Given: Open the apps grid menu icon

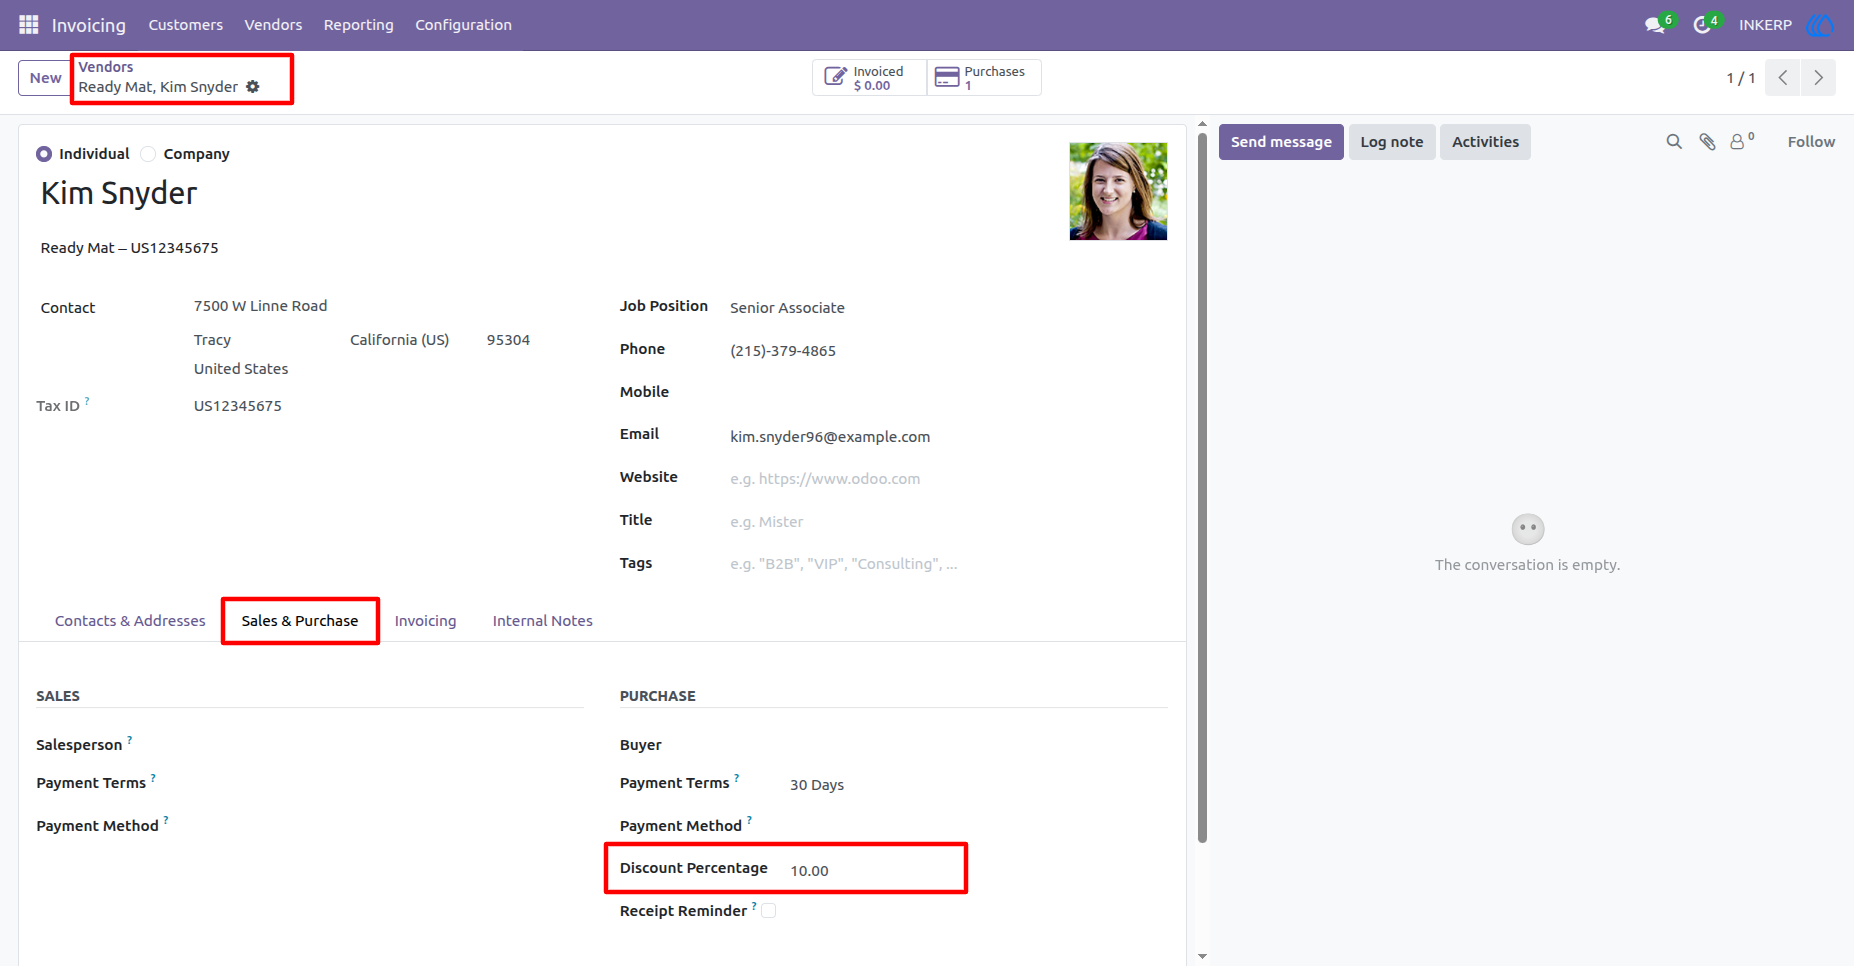Looking at the screenshot, I should pyautogui.click(x=29, y=24).
